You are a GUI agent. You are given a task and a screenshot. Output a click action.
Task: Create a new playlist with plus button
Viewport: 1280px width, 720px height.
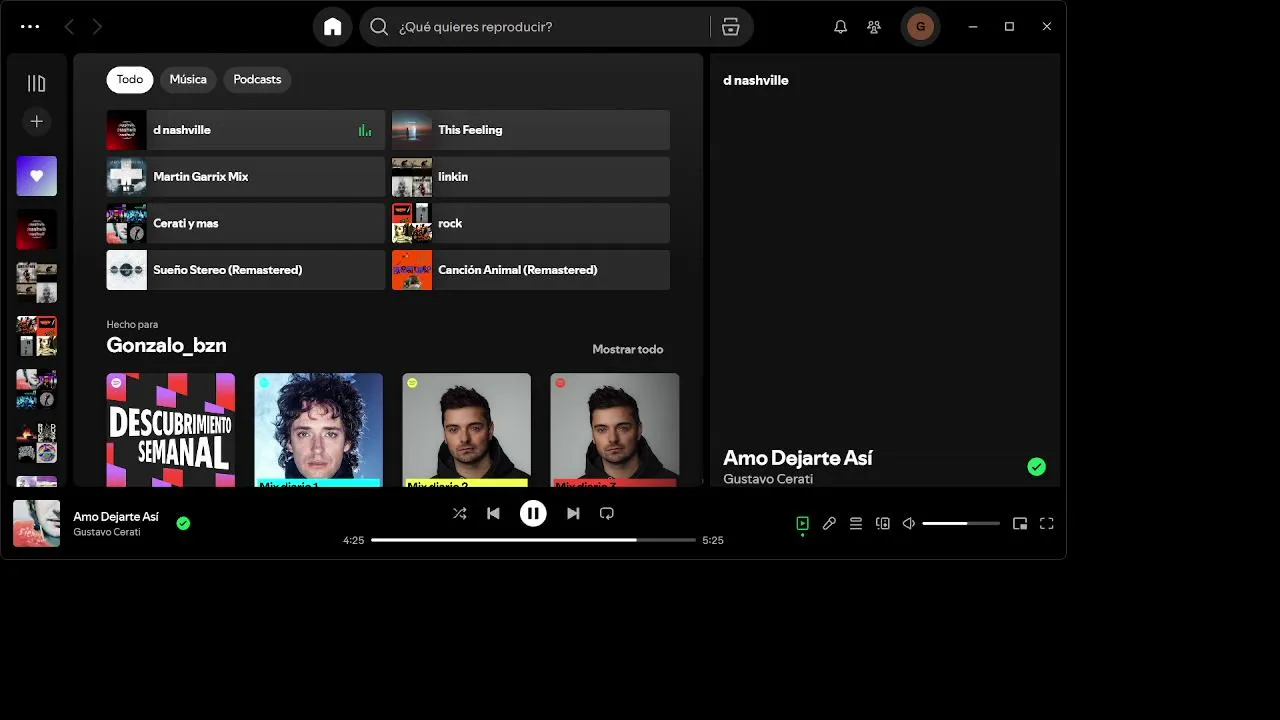tap(36, 121)
